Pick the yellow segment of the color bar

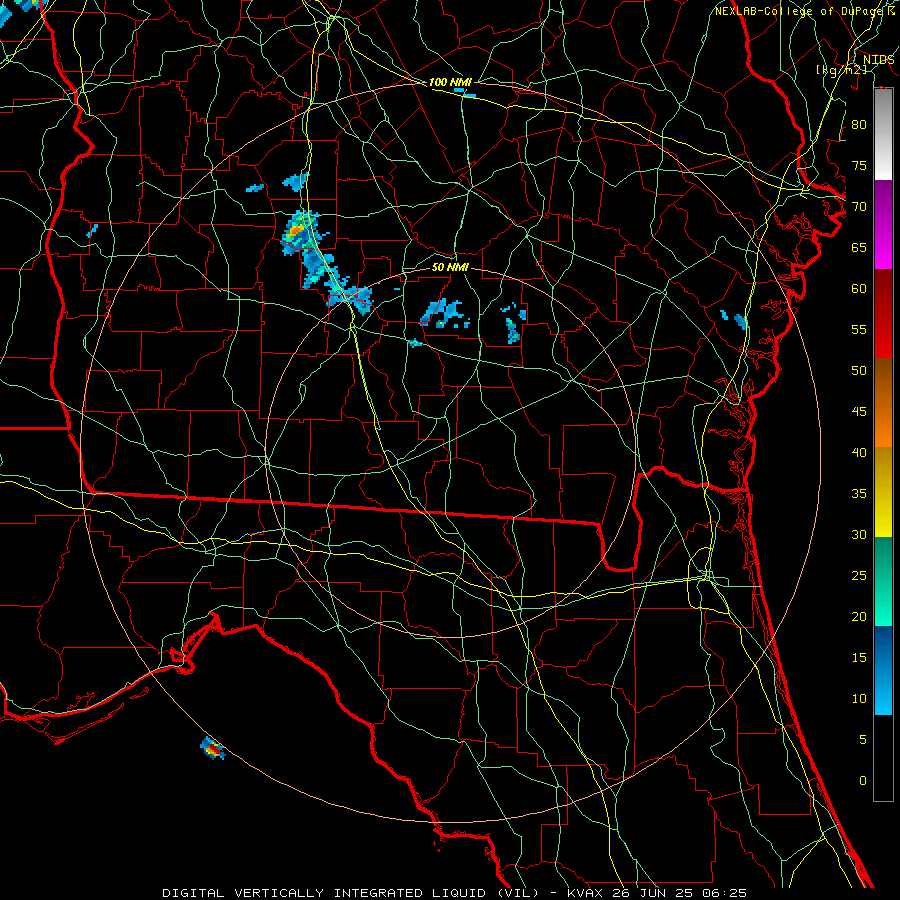(x=883, y=492)
